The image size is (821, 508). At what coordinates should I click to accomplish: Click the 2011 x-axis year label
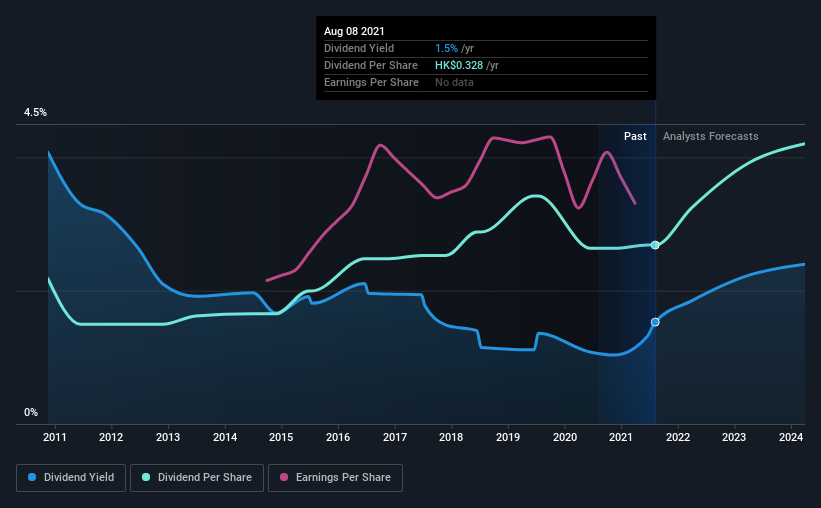[54, 437]
